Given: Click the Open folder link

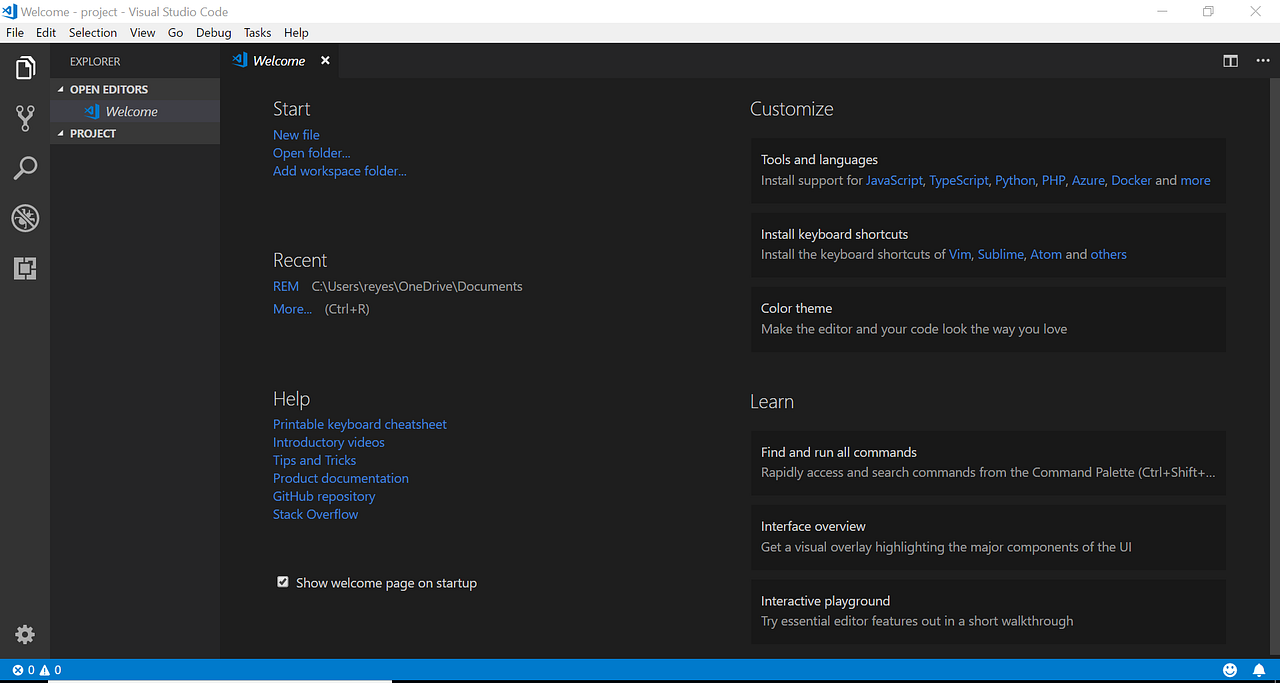Looking at the screenshot, I should click(311, 152).
